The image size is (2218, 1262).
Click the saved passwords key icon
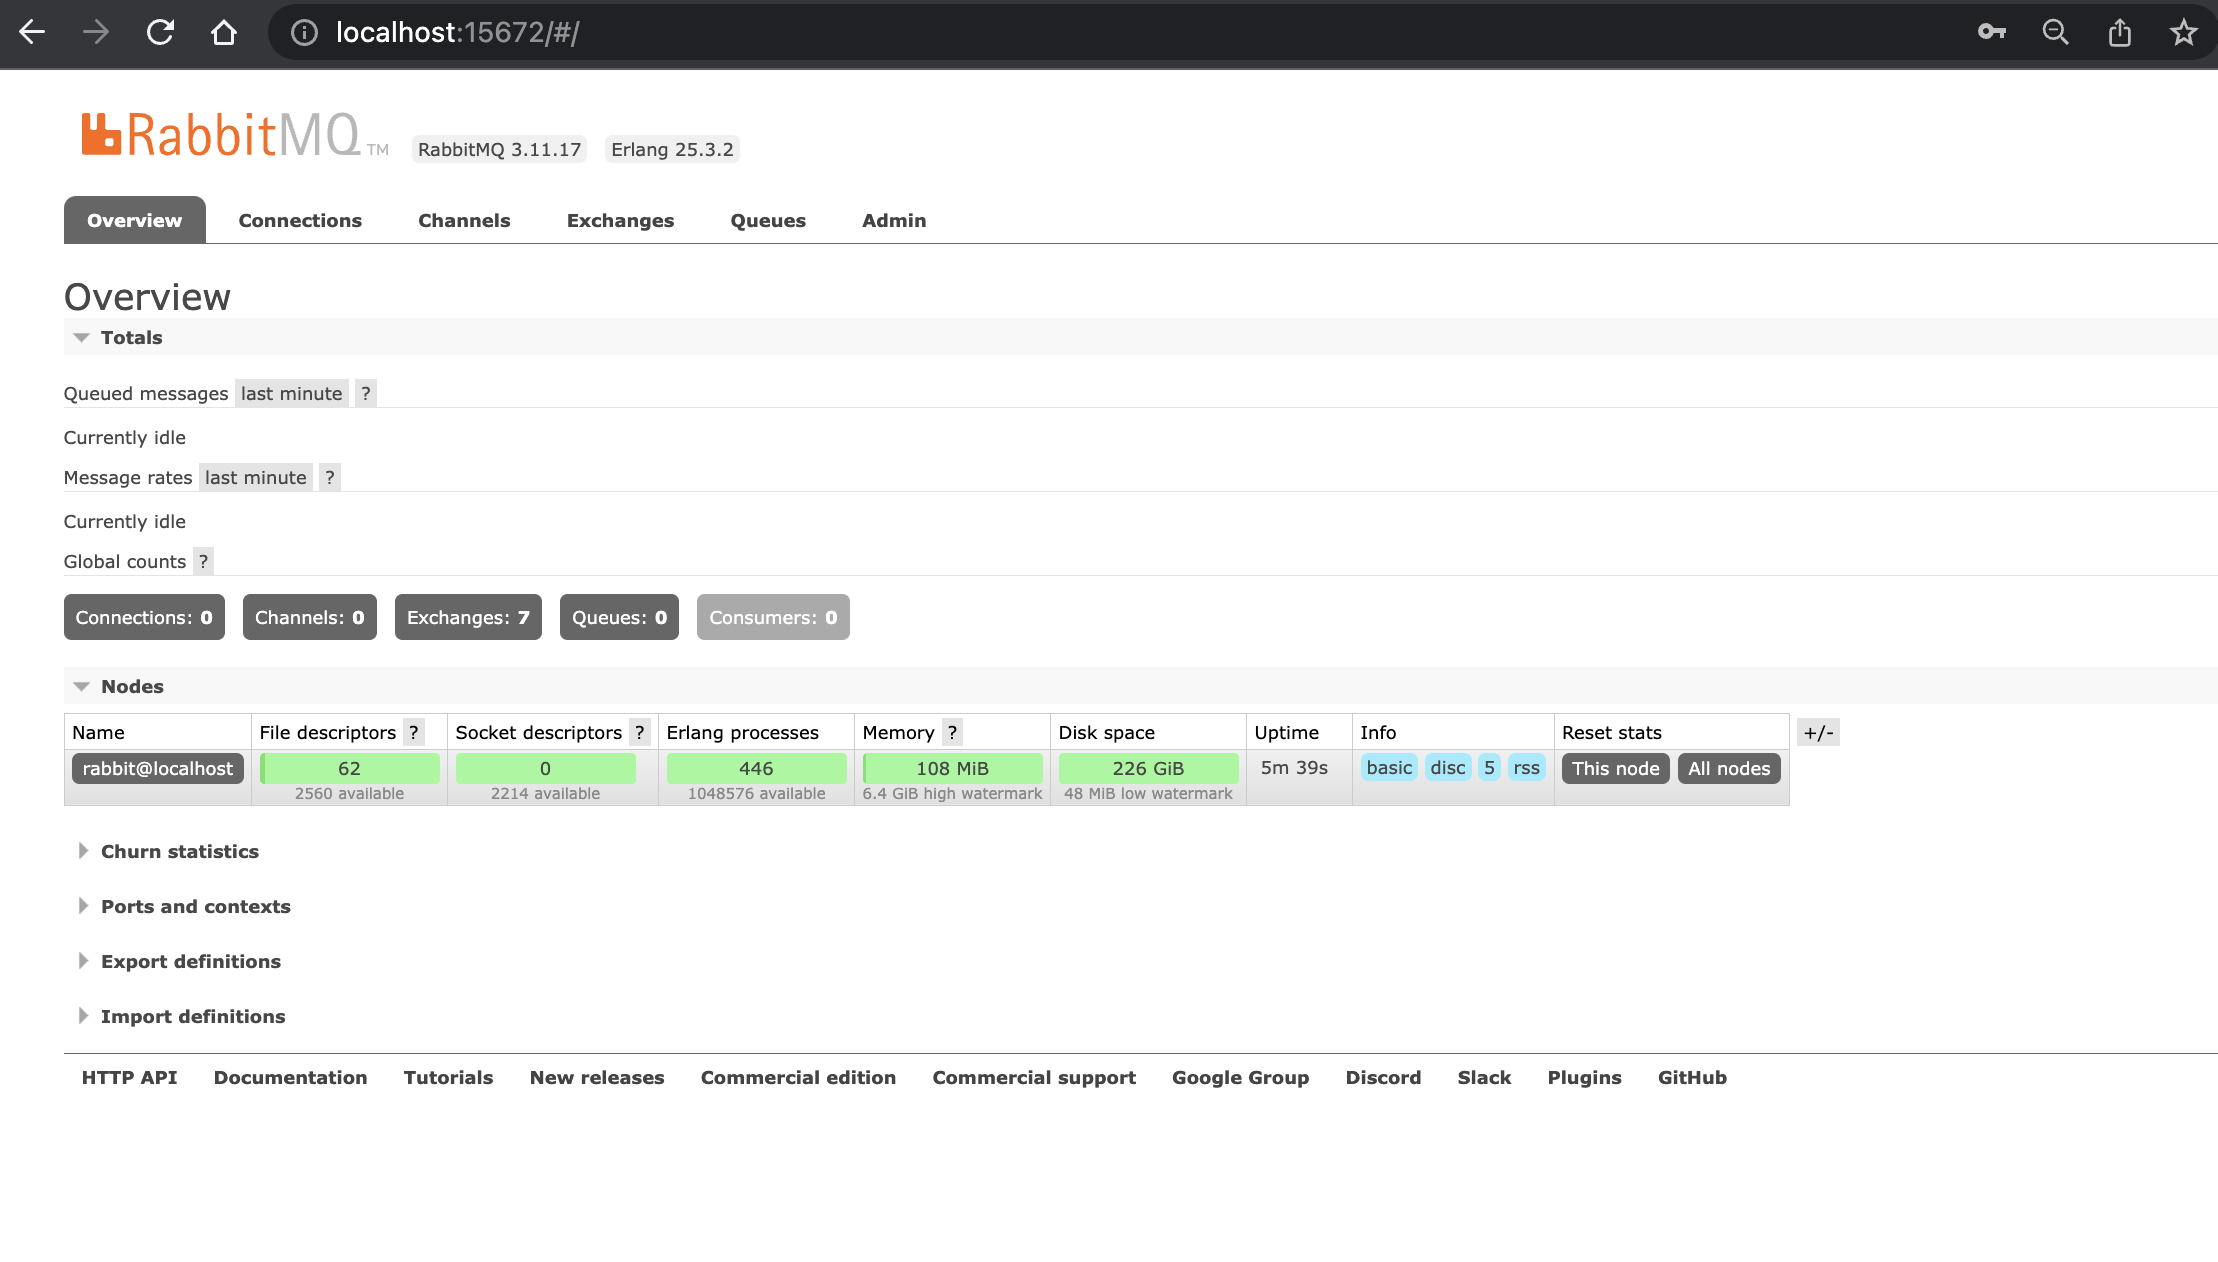pyautogui.click(x=1991, y=33)
